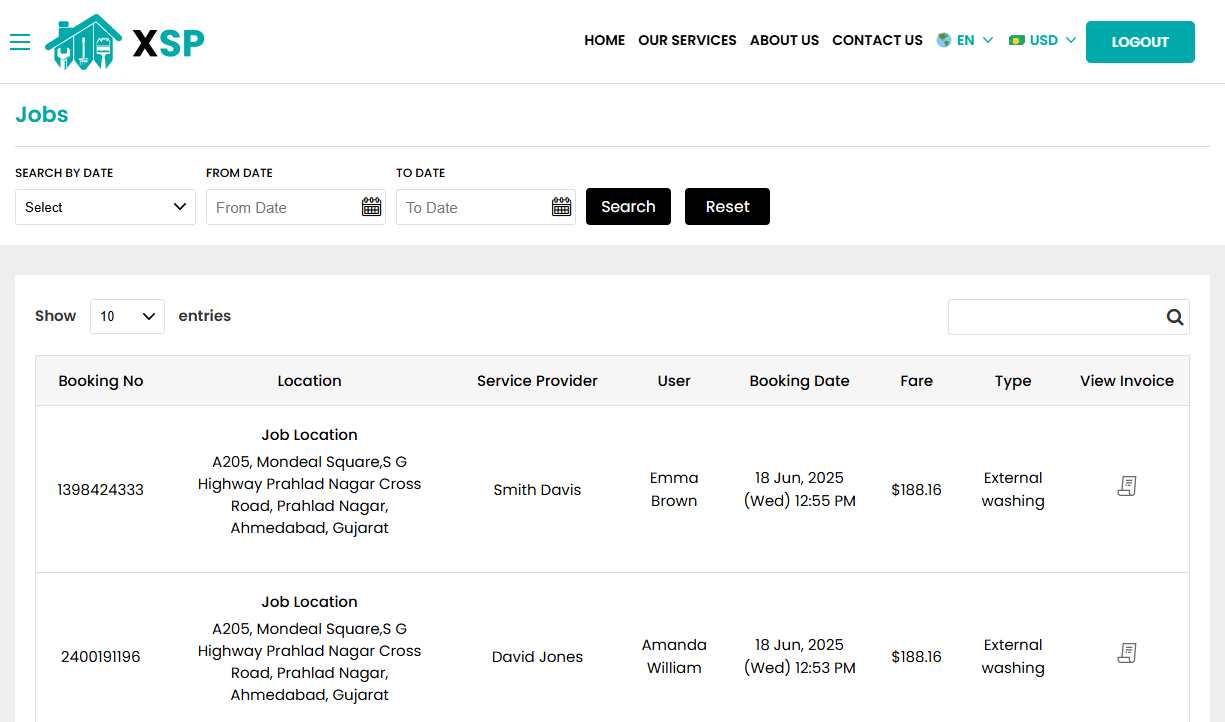Open the To Date calendar picker icon

click(561, 206)
